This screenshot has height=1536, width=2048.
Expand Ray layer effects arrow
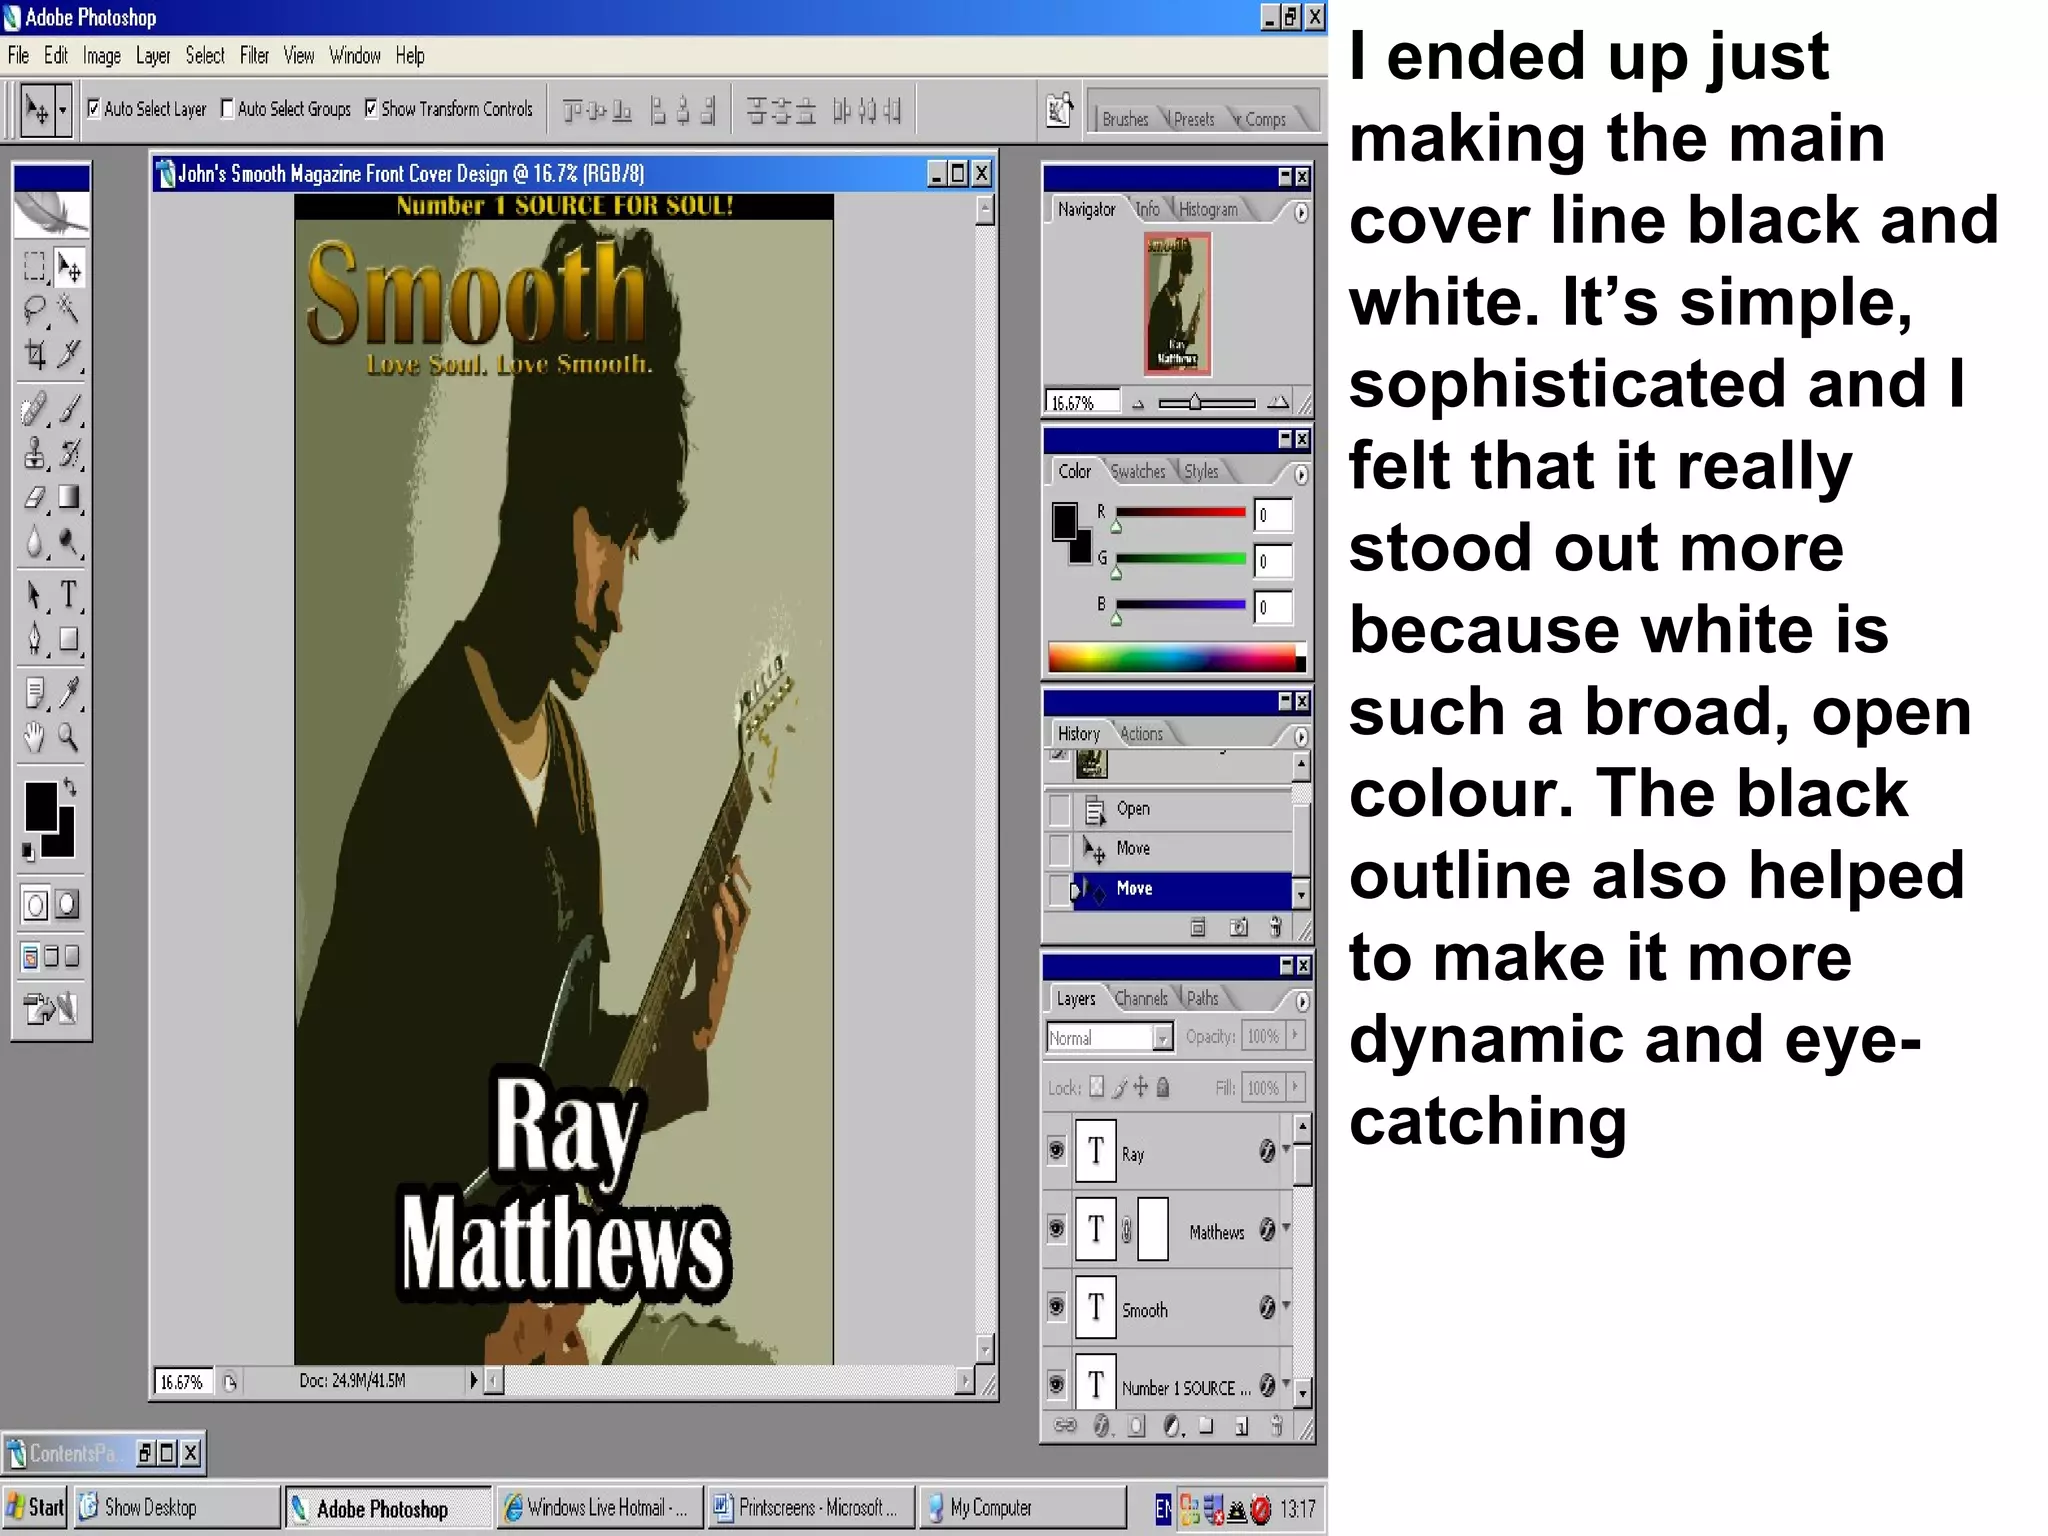click(1286, 1150)
